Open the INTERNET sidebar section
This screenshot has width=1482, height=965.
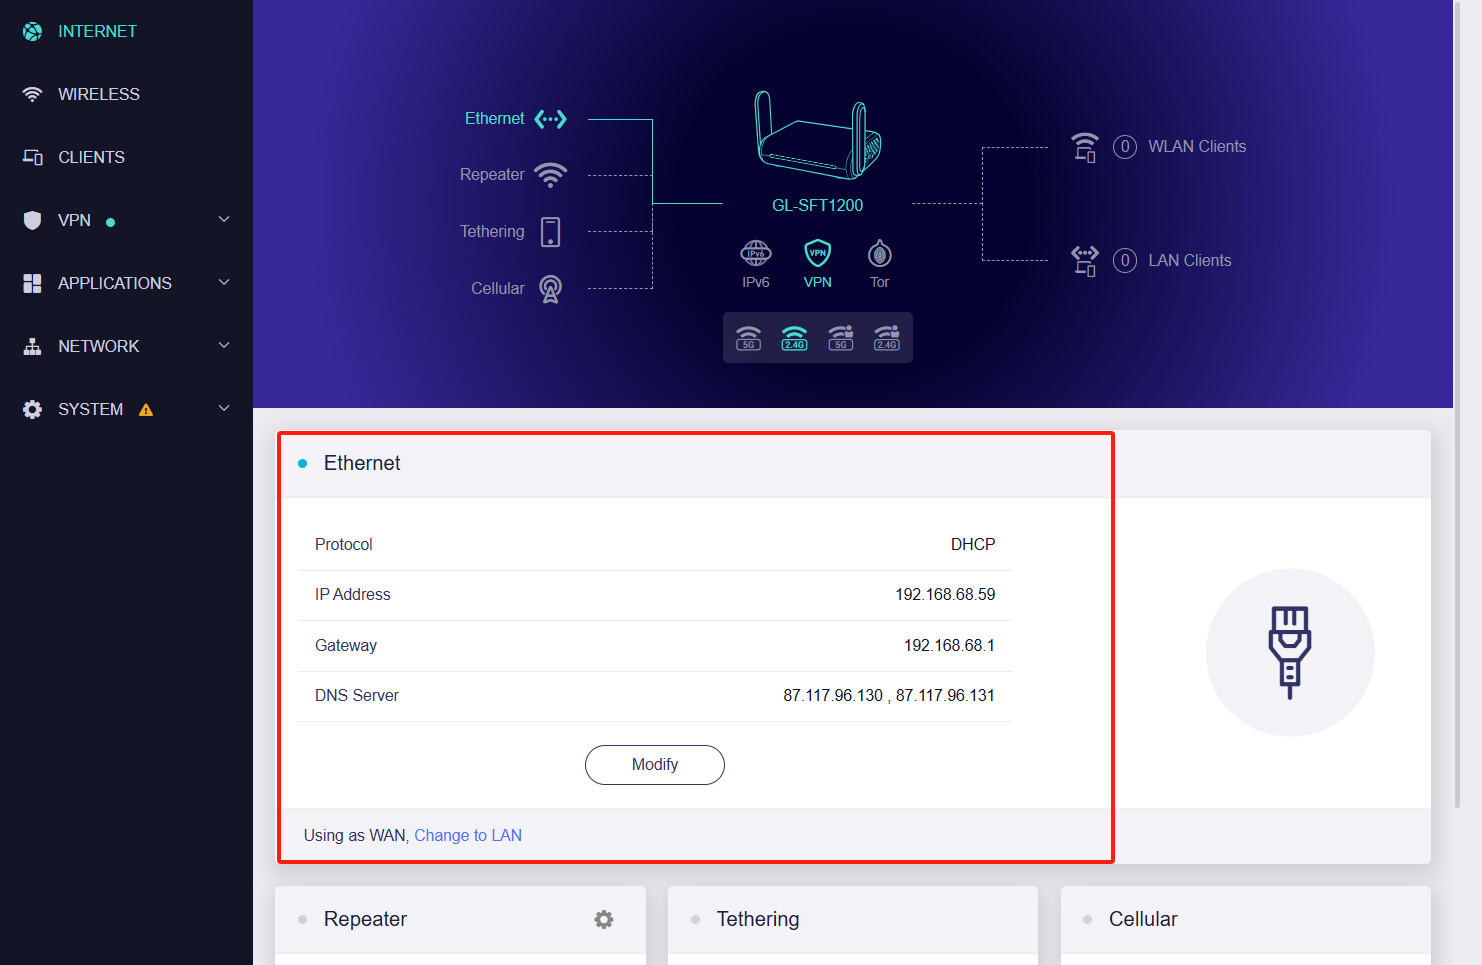coord(97,31)
